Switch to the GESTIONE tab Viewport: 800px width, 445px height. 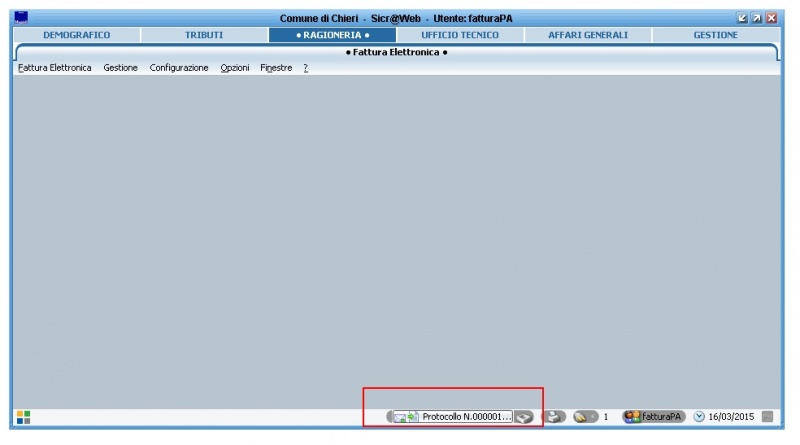tap(715, 35)
